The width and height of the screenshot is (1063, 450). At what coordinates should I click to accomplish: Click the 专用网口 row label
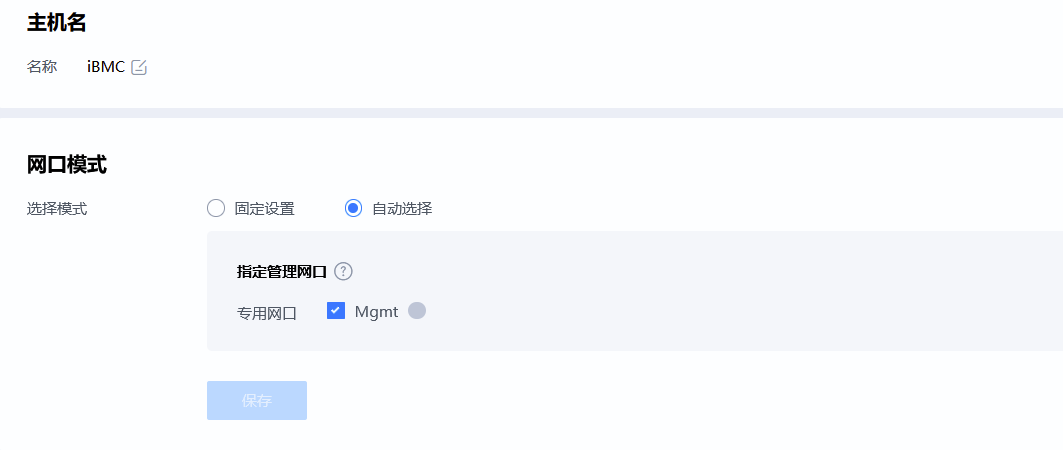[267, 312]
